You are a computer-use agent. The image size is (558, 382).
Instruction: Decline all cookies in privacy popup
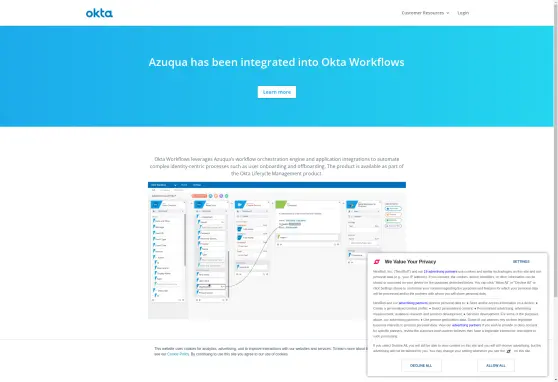421,366
